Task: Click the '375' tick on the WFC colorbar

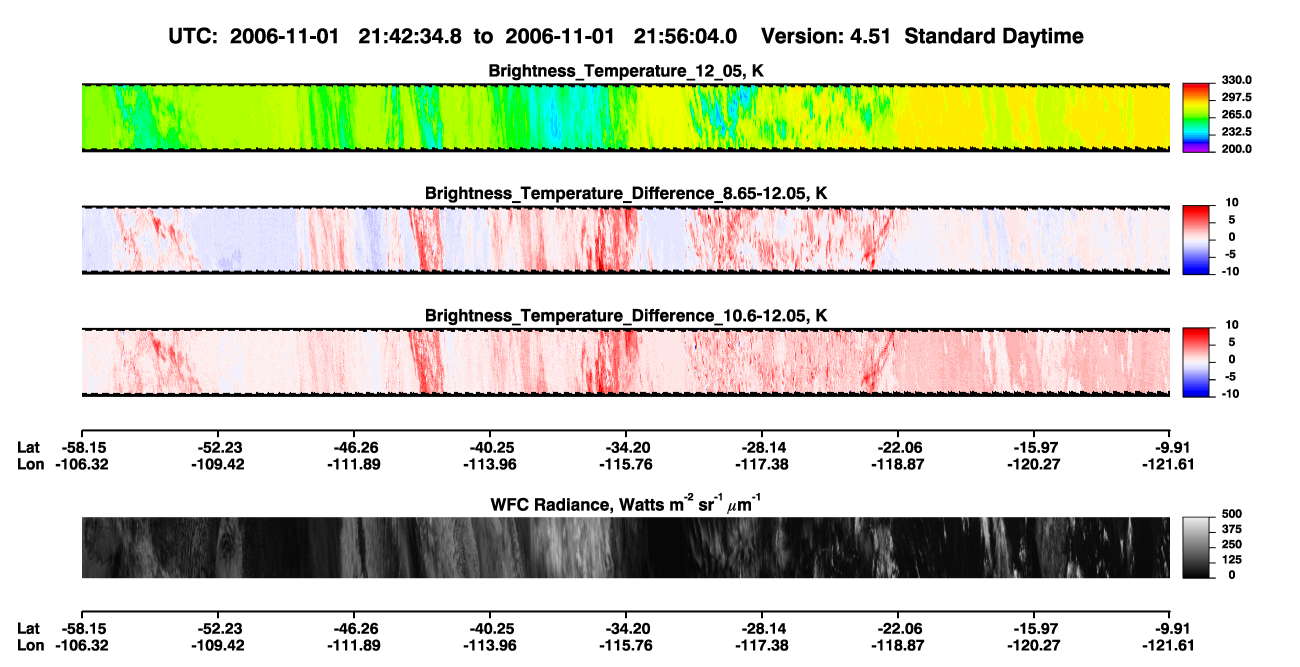Action: [1232, 531]
